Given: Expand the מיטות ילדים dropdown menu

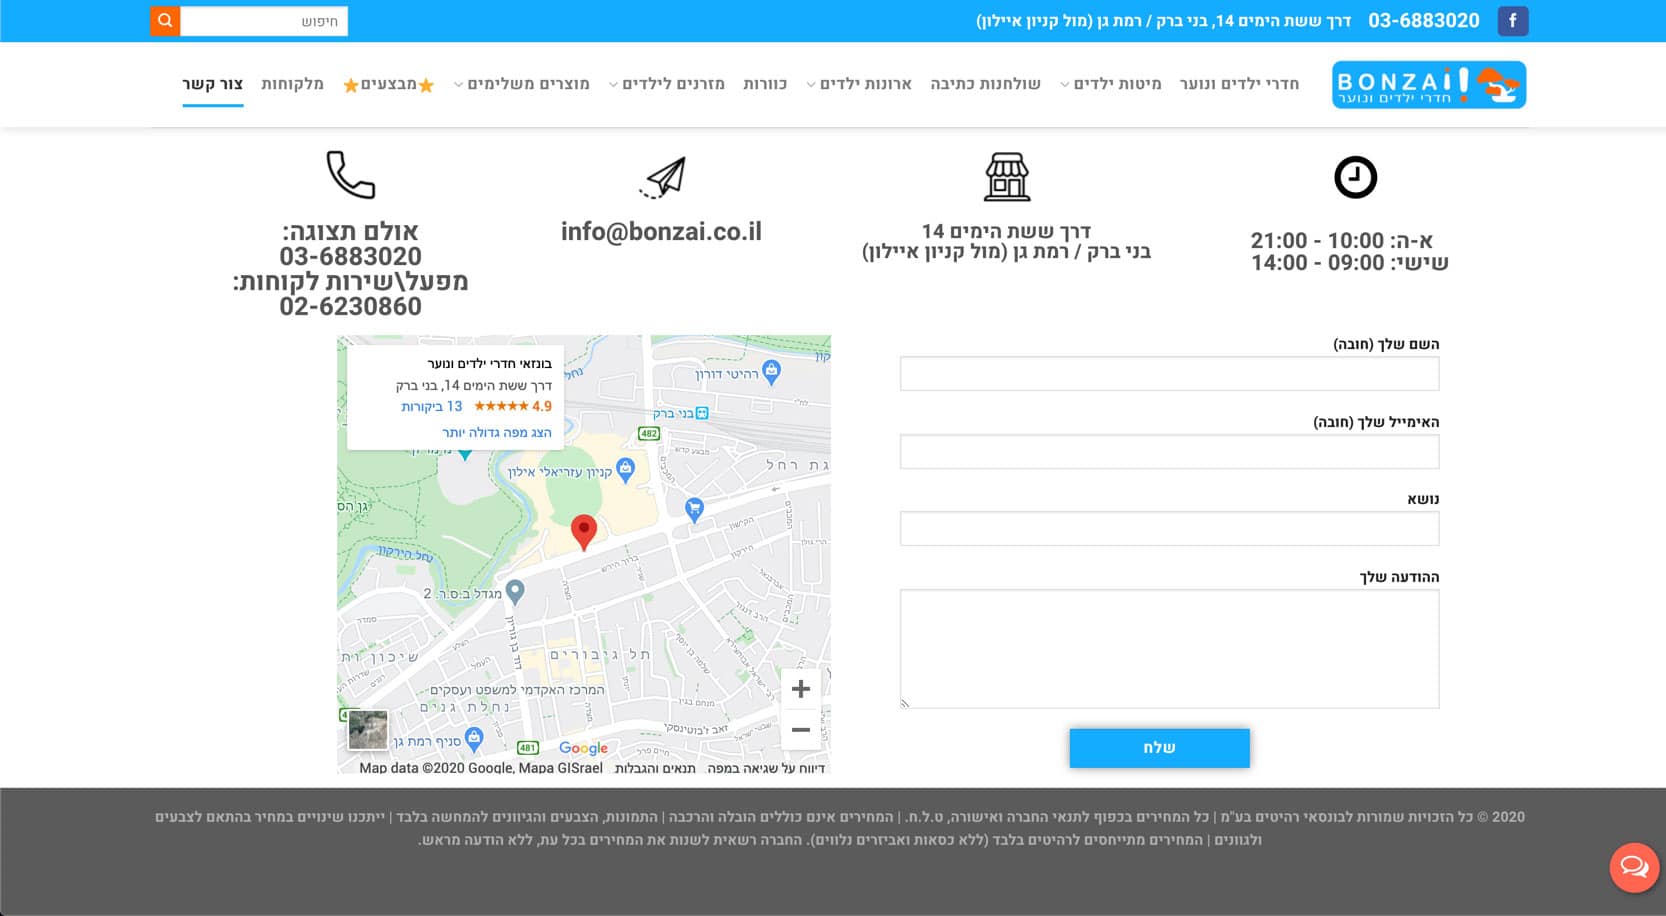Looking at the screenshot, I should coord(1110,84).
